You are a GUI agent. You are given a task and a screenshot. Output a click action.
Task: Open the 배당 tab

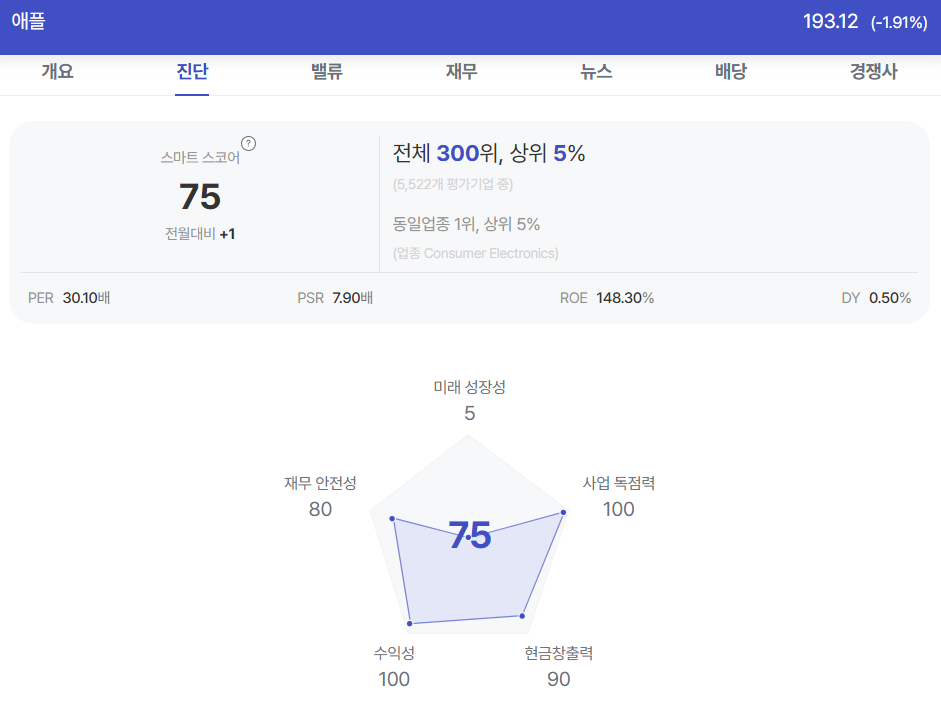731,71
